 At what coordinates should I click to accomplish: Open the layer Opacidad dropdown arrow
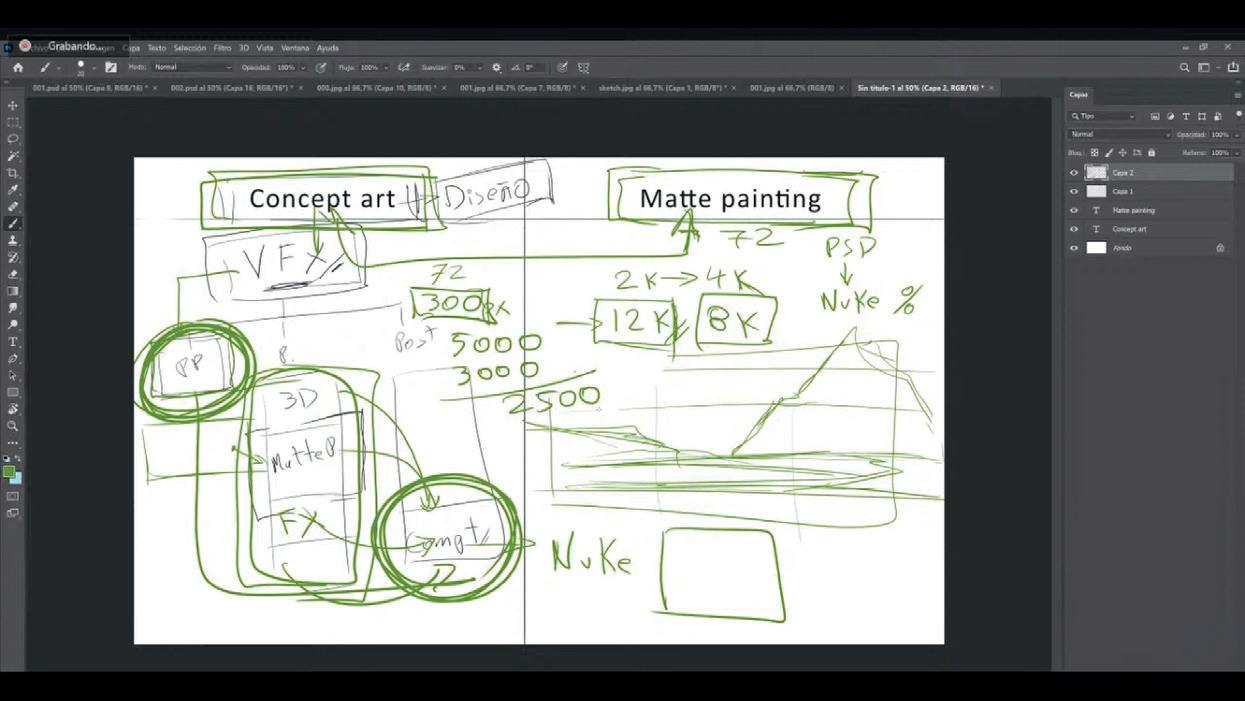coord(1236,134)
